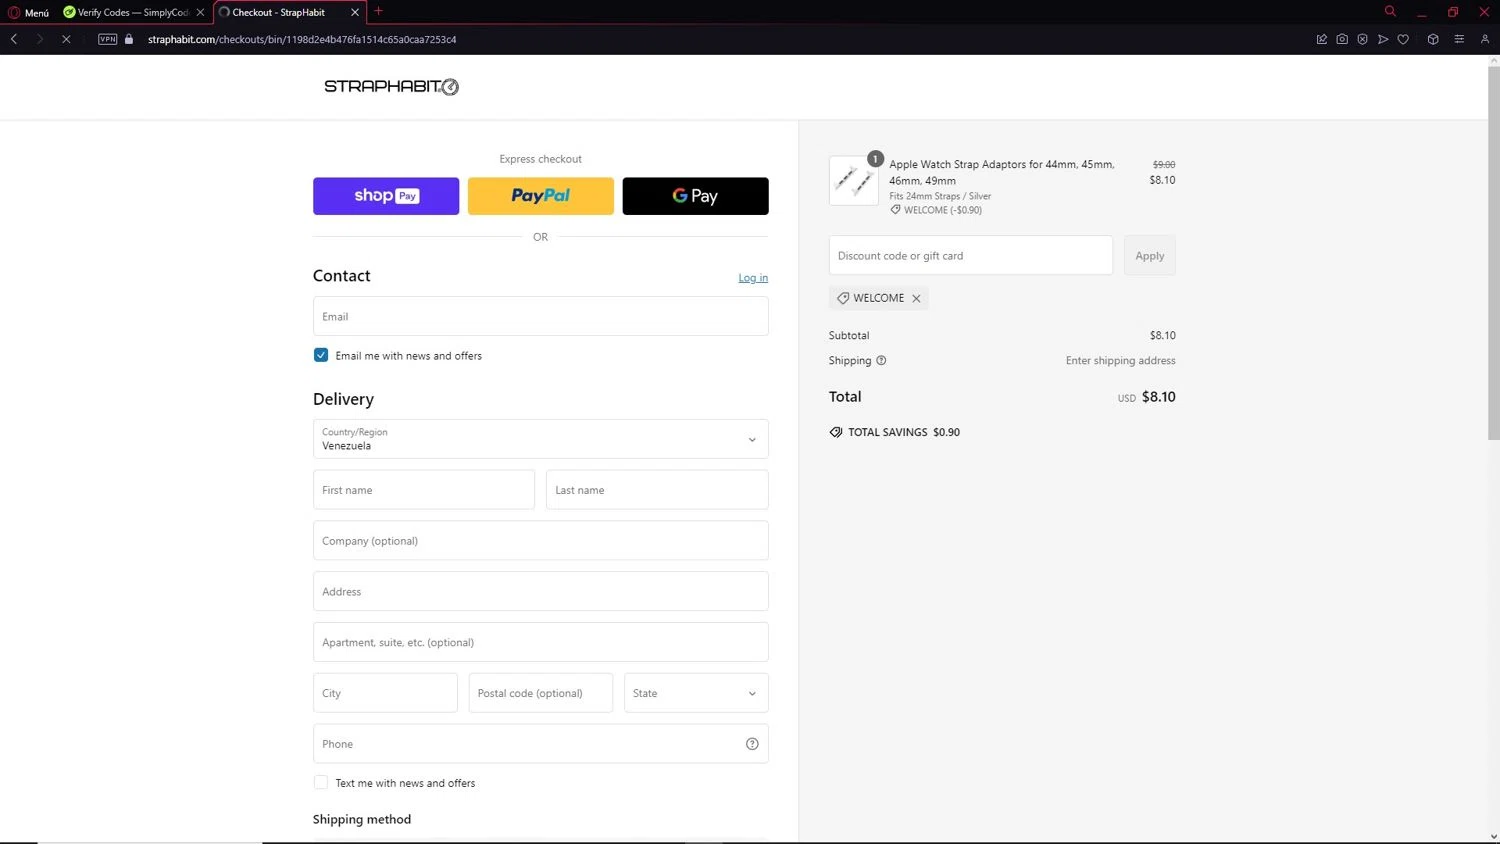Click the page vertical scrollbar thumb

1494,254
